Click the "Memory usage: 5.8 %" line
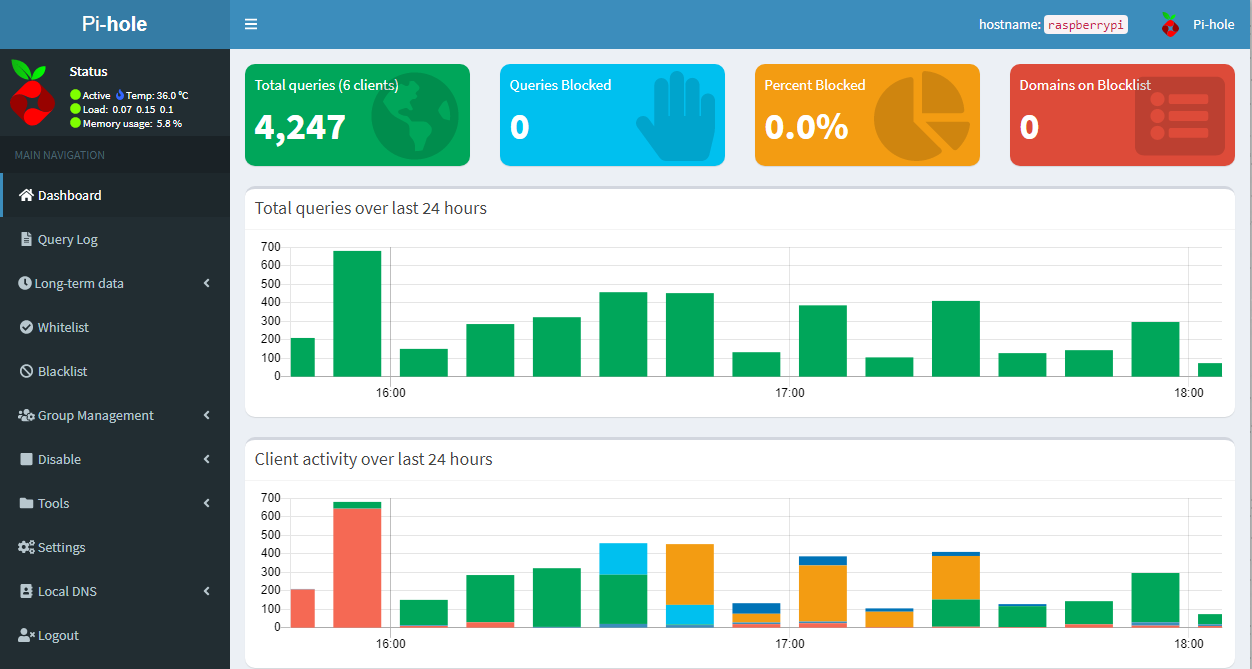This screenshot has height=669, width=1252. click(132, 123)
